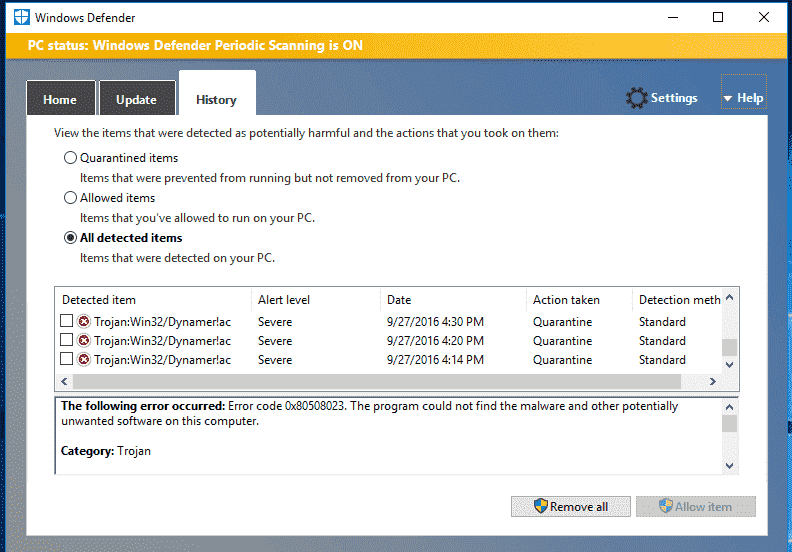Click threat icon of the 4:20 PM Trojan entry

click(x=84, y=340)
